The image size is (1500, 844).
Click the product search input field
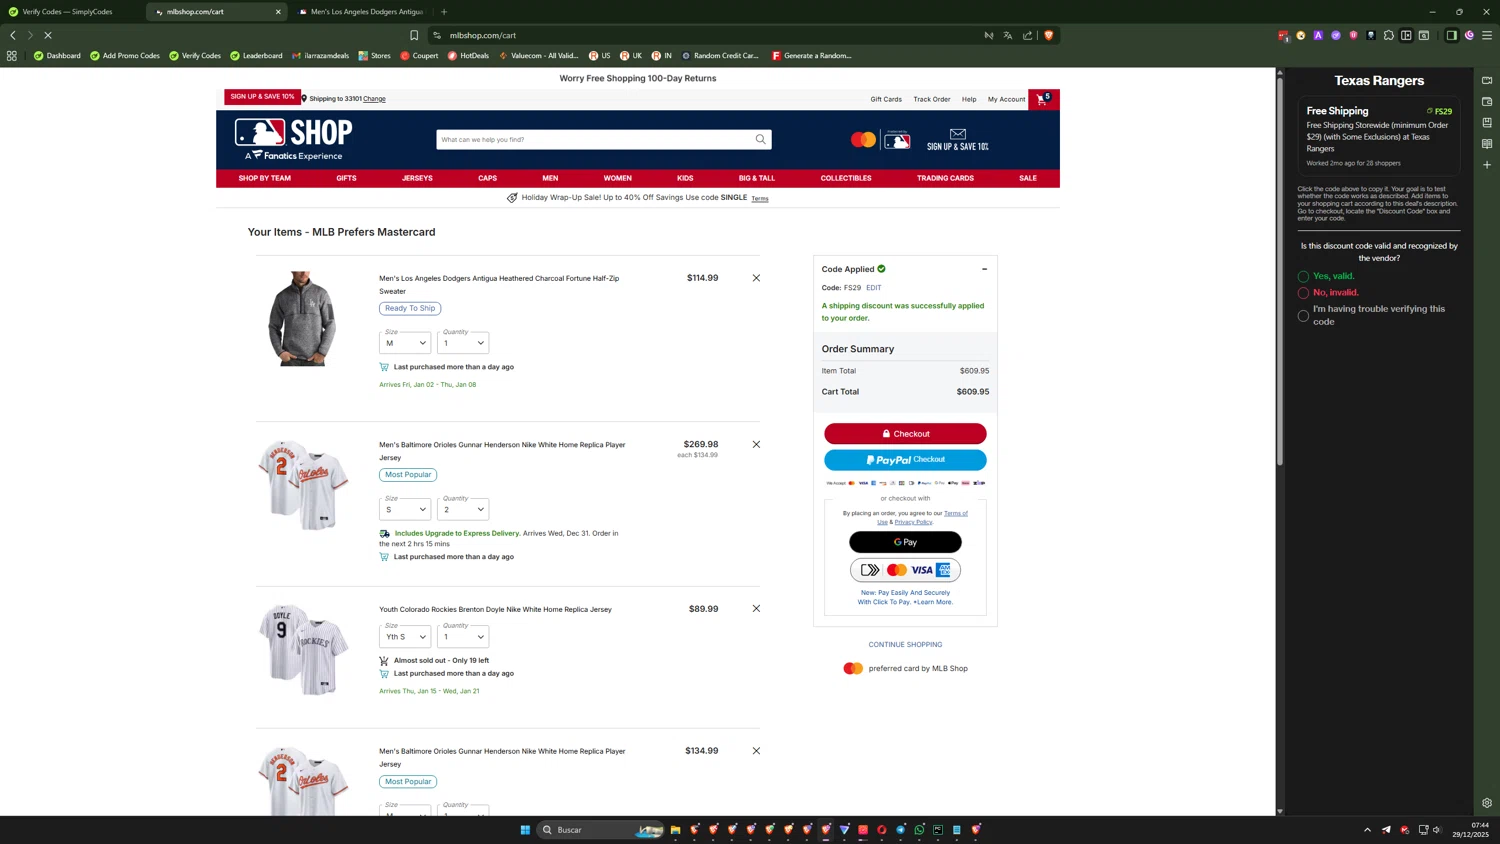[x=594, y=139]
